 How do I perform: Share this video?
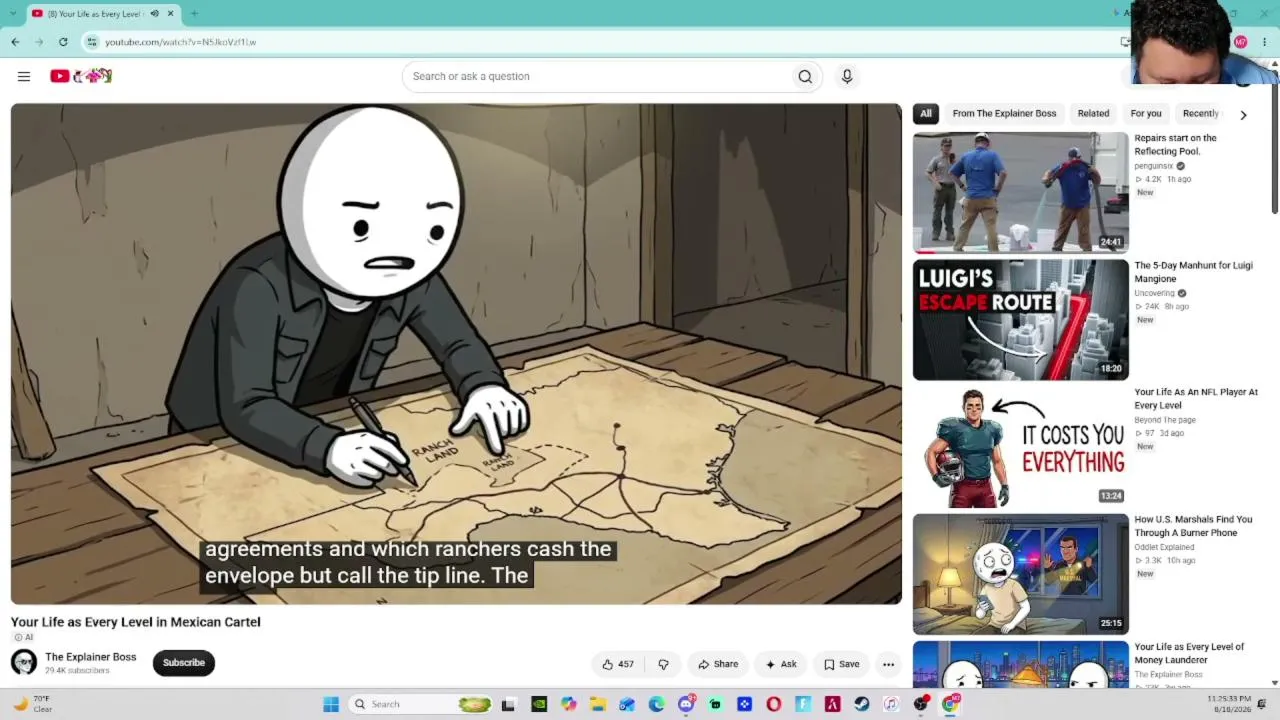point(718,664)
